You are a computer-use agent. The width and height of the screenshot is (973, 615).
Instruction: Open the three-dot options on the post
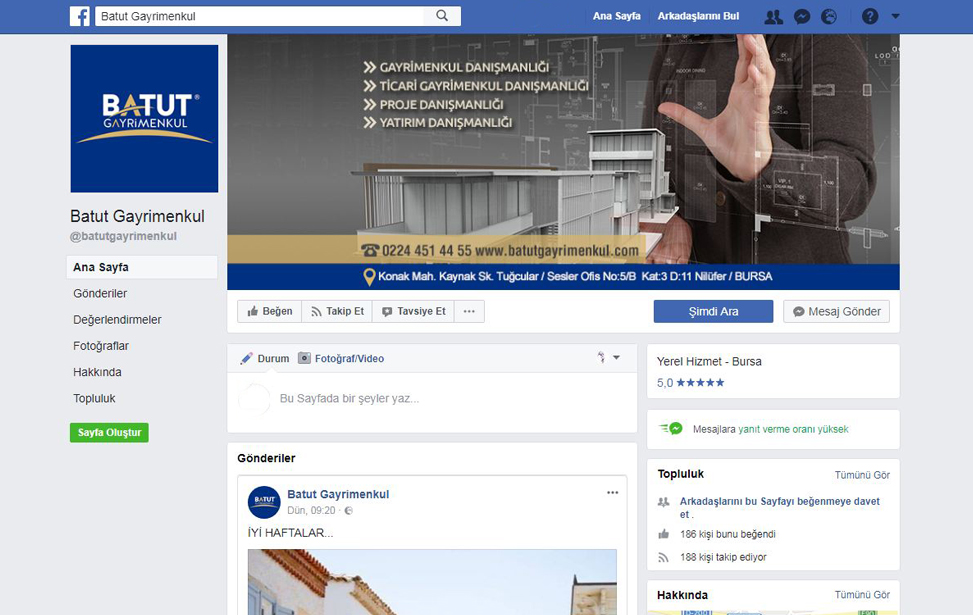(x=612, y=493)
